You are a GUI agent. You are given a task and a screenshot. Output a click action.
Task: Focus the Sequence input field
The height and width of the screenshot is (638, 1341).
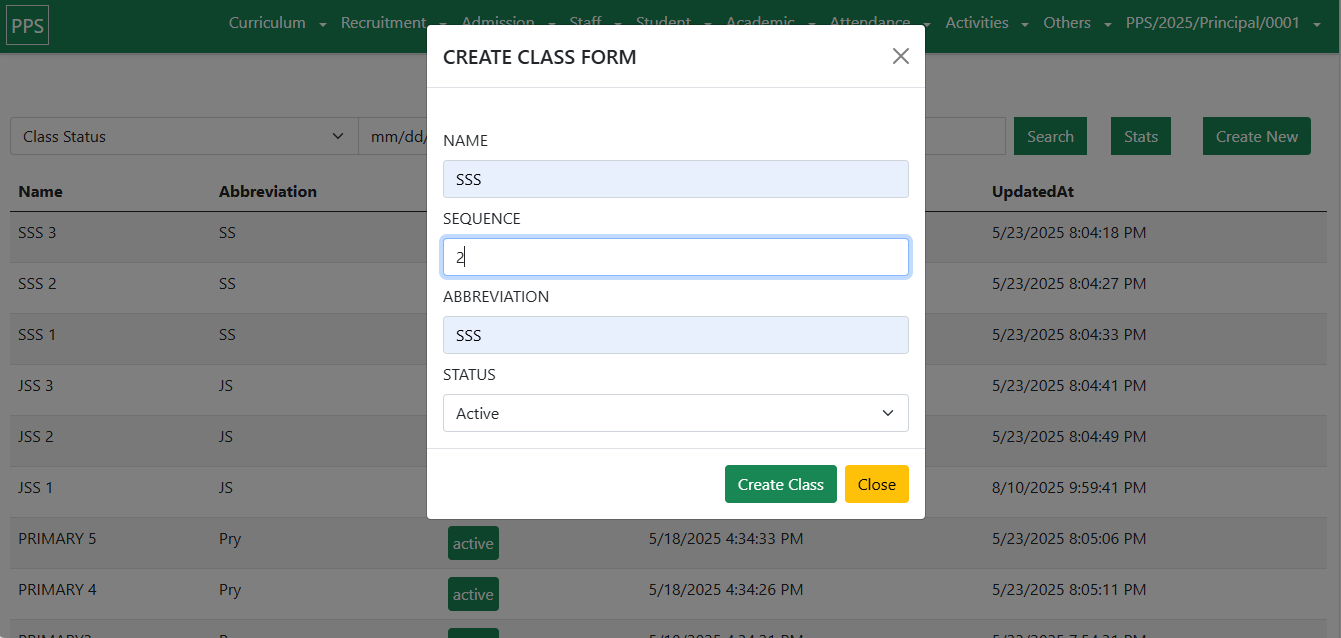pyautogui.click(x=675, y=257)
